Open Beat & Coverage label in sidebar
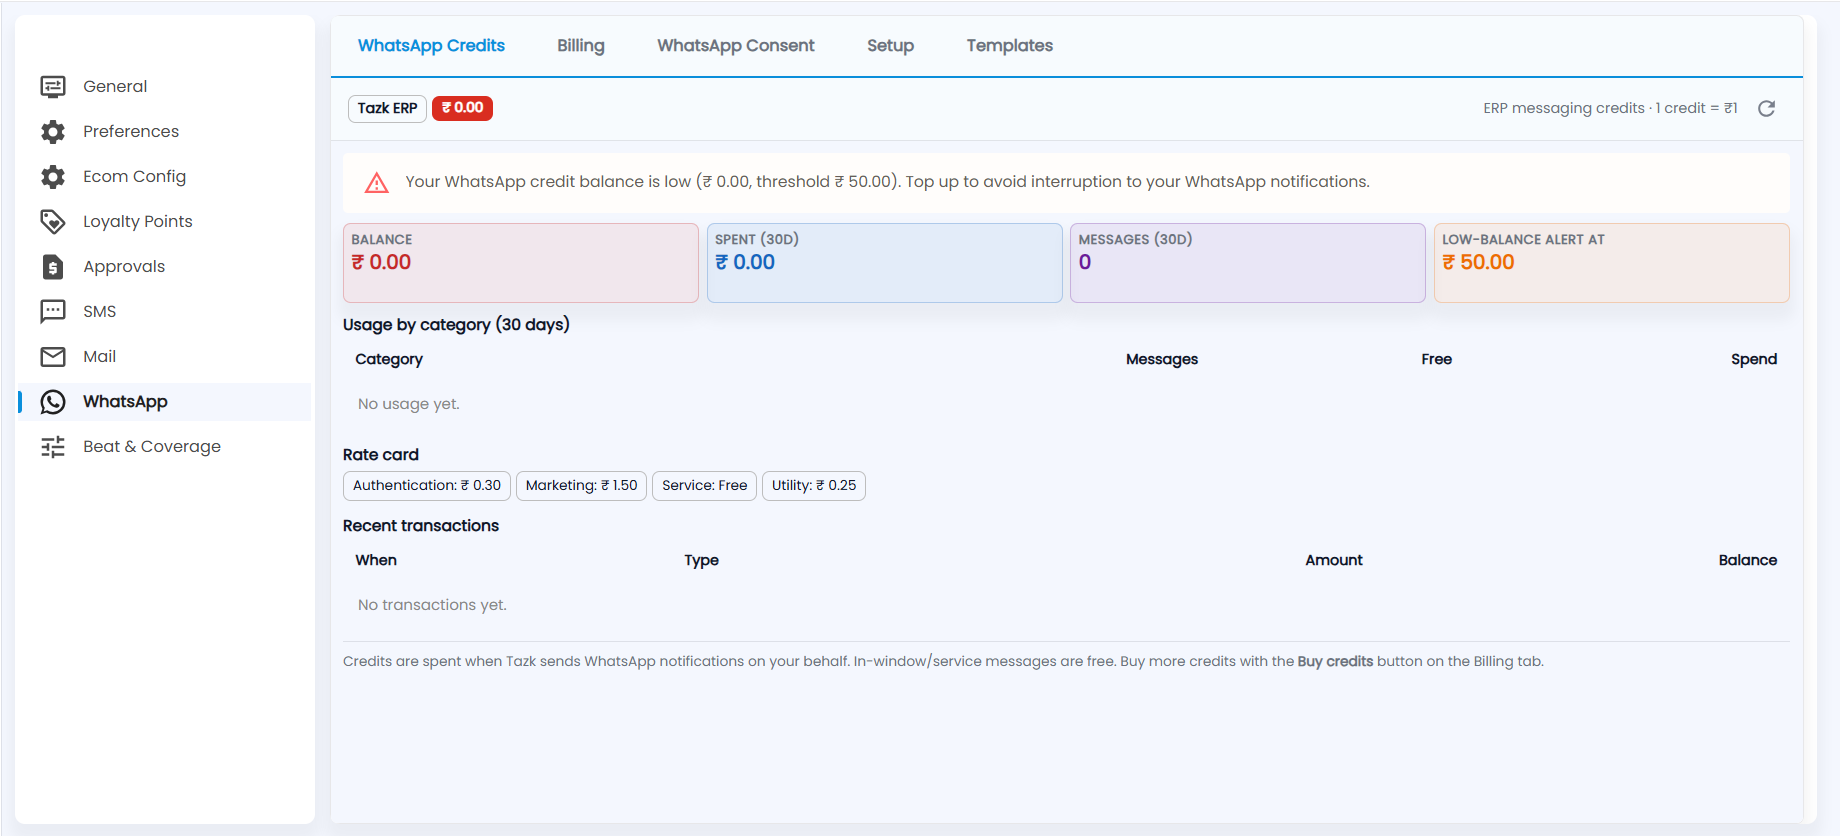1840x836 pixels. [x=152, y=447]
